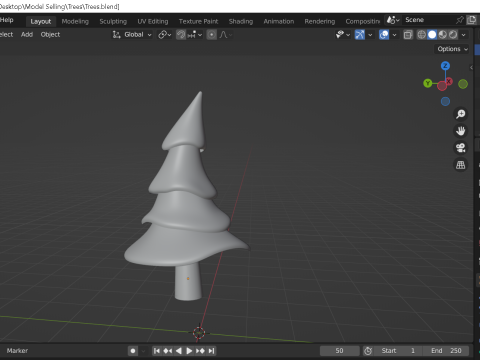Open the Help menu

7,20
